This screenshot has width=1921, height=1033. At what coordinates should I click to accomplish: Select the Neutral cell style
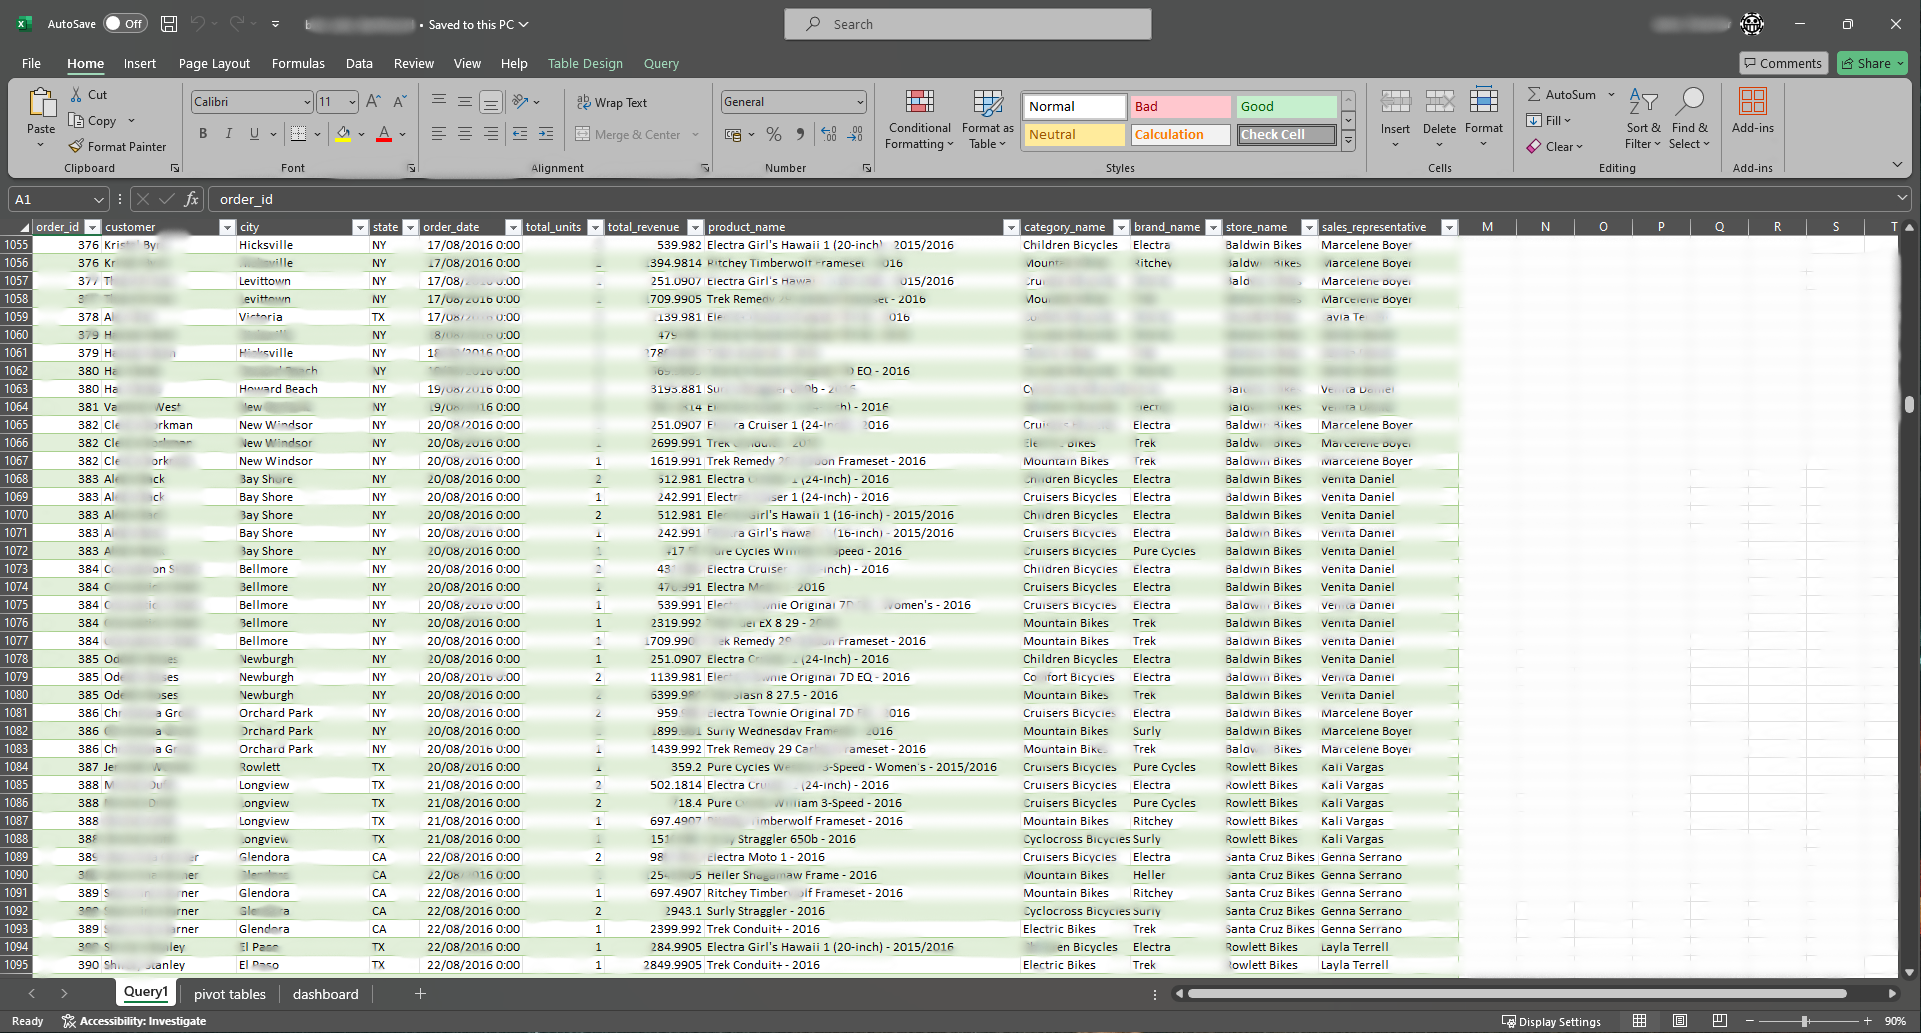1074,135
